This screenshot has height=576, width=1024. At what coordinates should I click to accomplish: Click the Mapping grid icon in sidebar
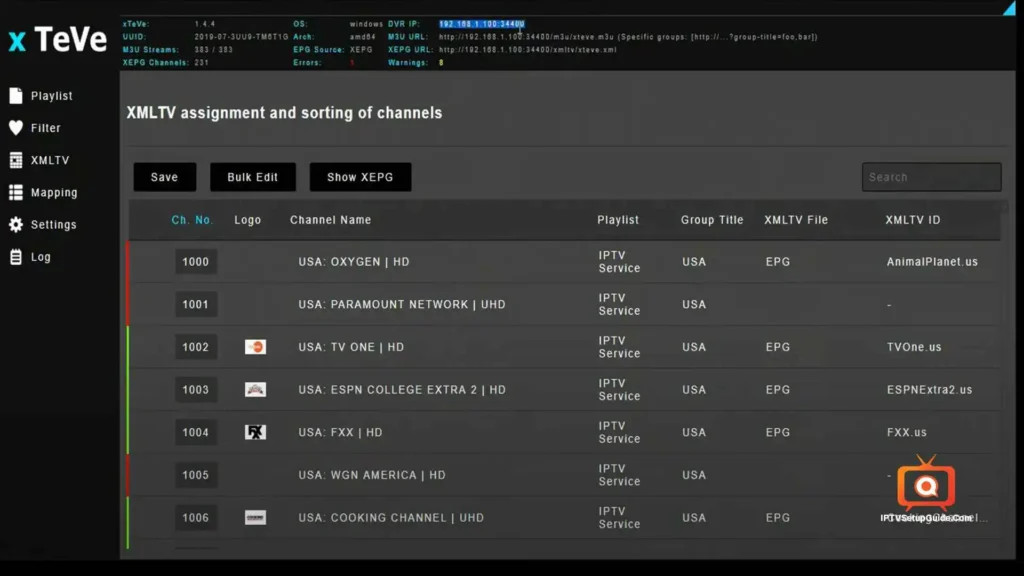tap(14, 192)
